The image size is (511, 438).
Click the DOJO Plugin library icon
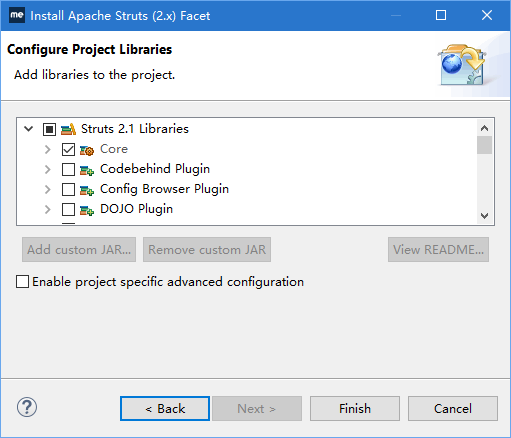pos(87,210)
